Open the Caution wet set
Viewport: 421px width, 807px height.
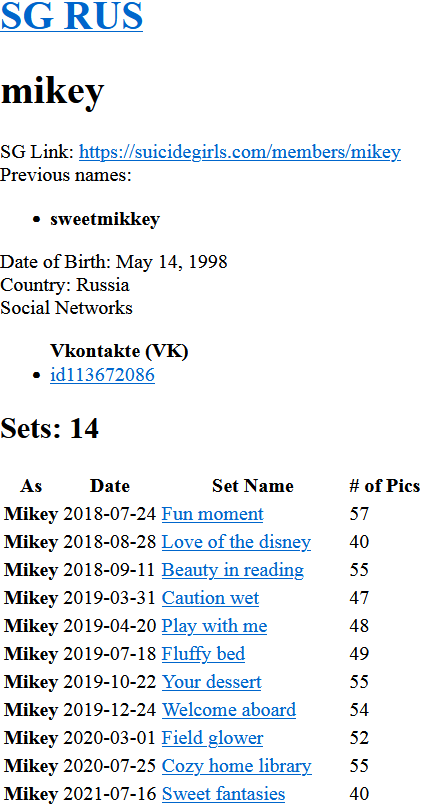tap(210, 598)
